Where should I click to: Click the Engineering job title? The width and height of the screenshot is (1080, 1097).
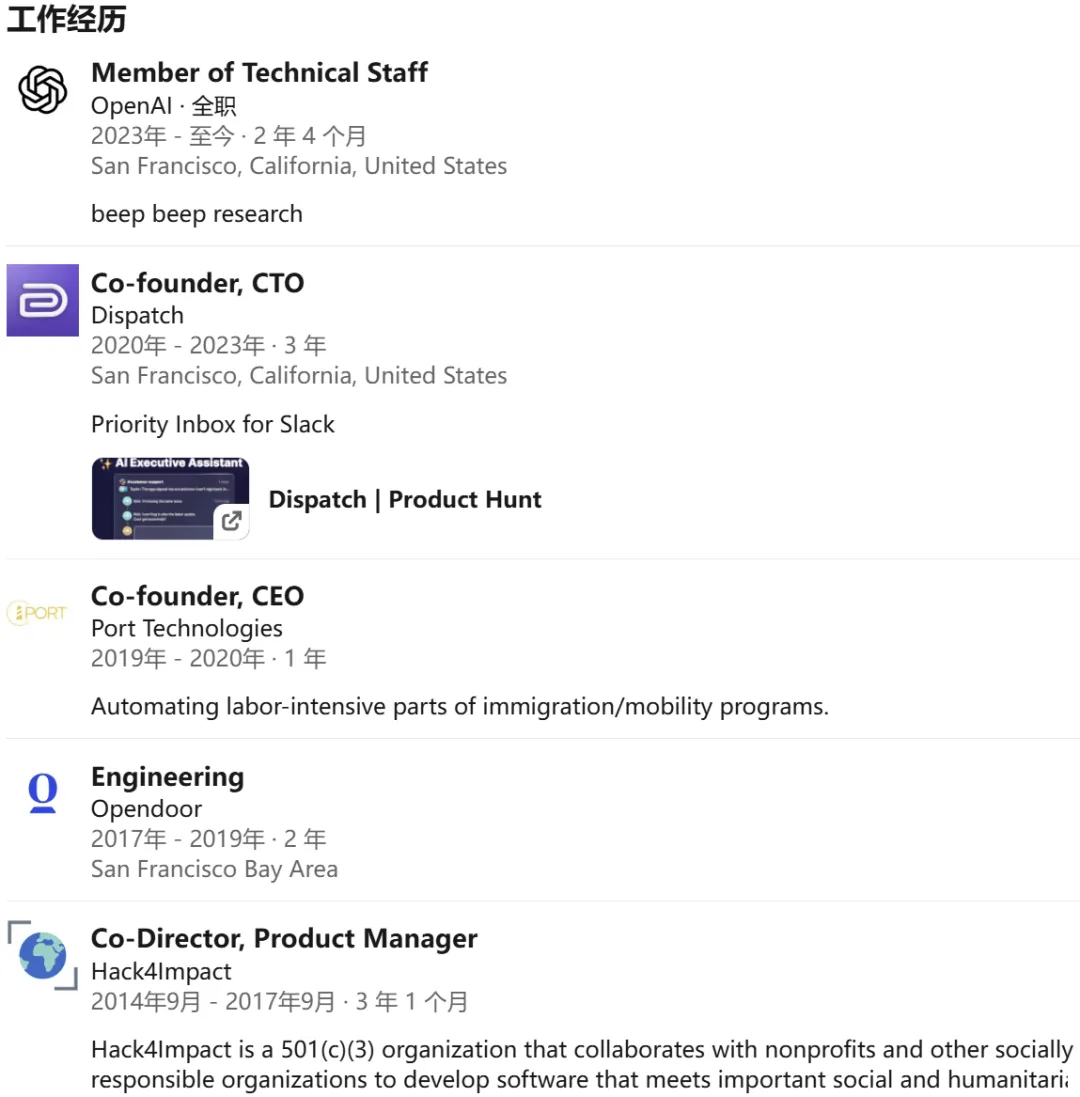(x=168, y=777)
